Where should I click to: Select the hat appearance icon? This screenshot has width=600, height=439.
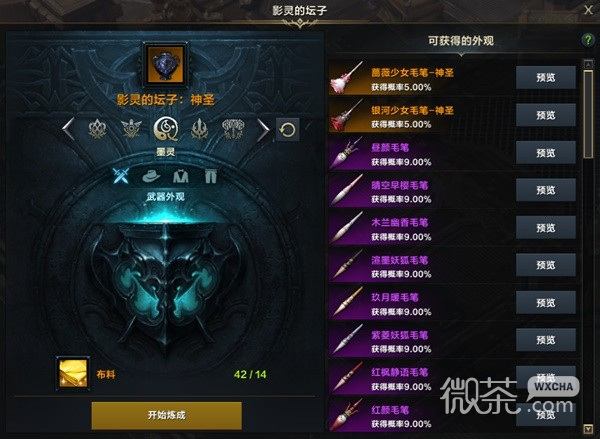[151, 176]
